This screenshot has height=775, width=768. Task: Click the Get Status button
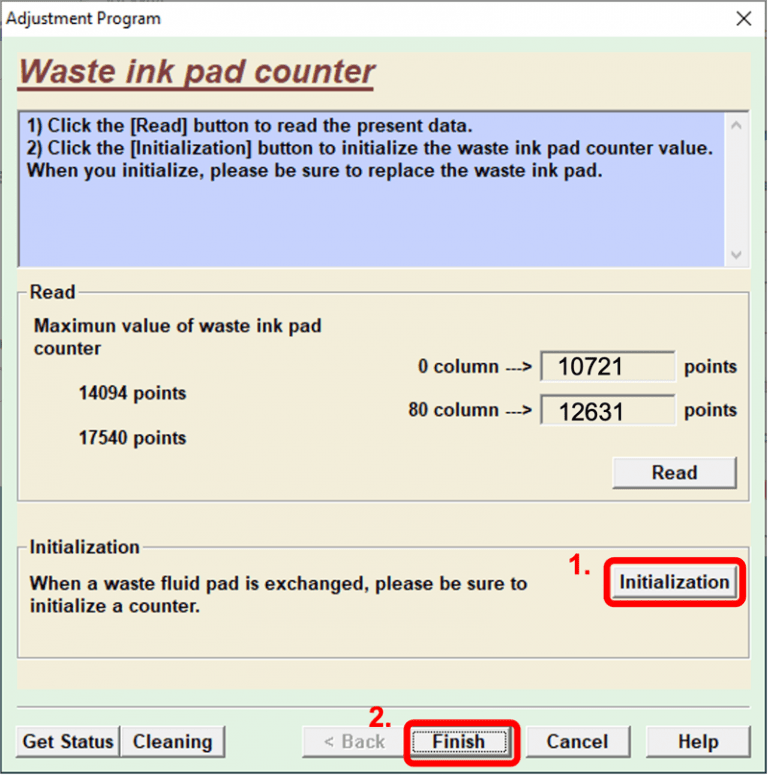click(x=68, y=741)
